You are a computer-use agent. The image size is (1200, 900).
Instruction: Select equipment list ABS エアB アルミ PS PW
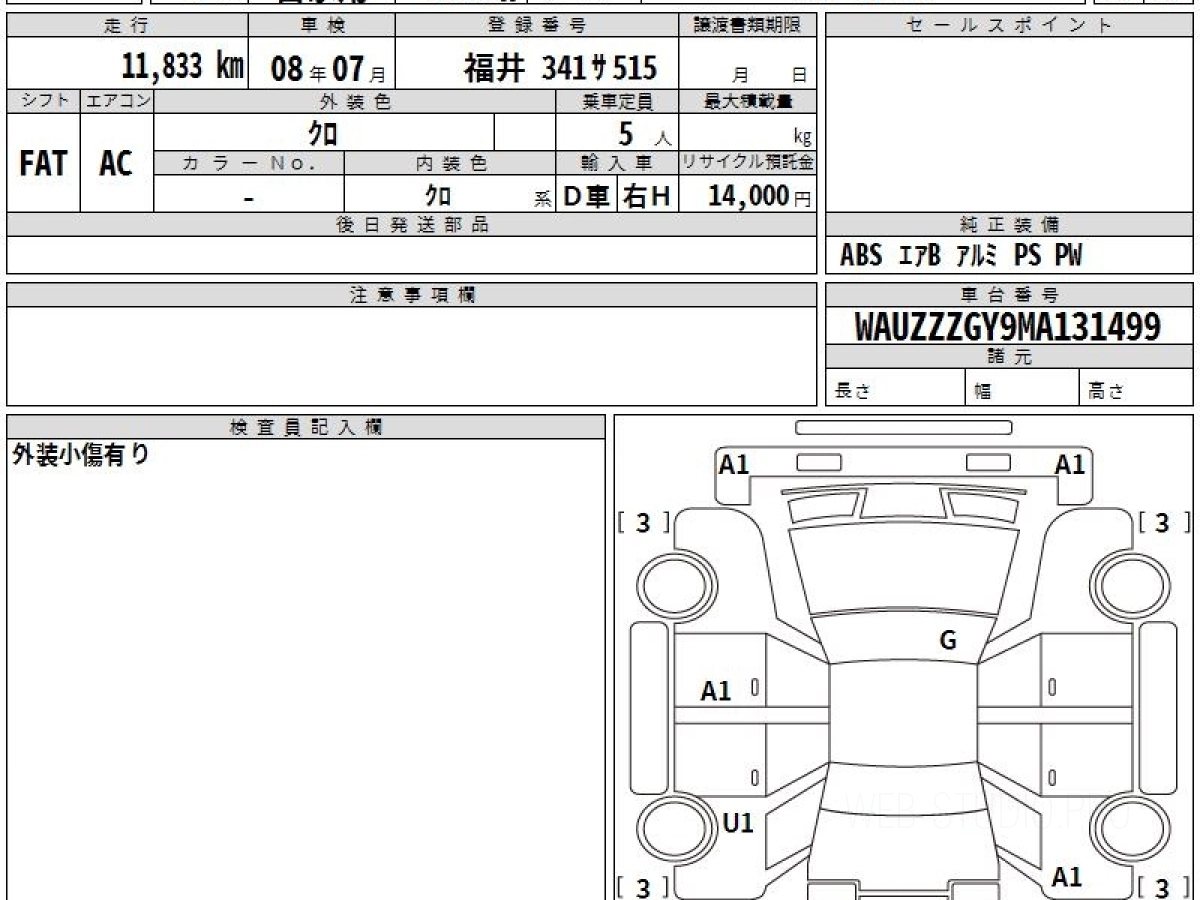point(961,256)
